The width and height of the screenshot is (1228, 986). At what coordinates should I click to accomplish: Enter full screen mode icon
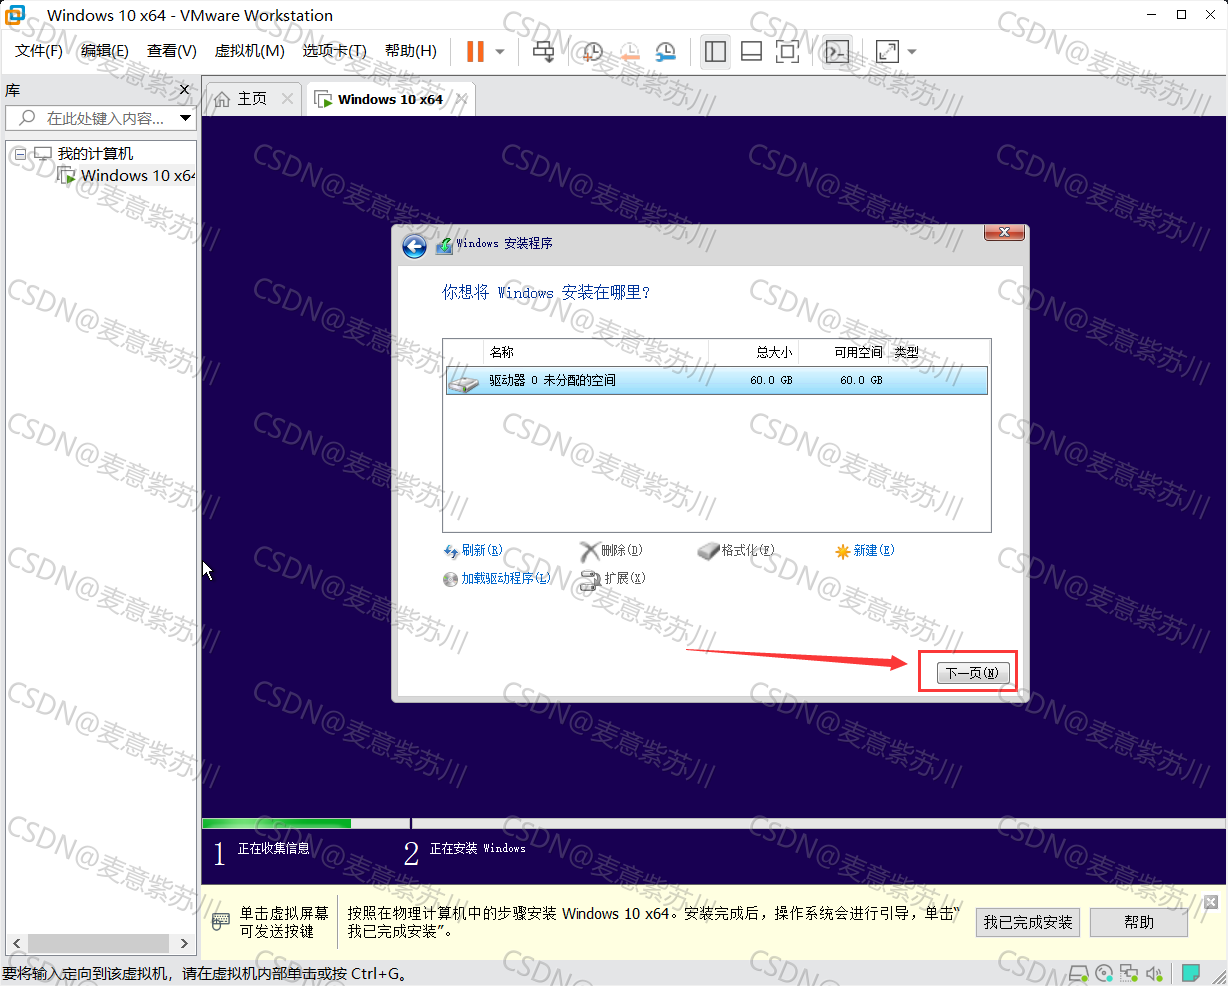(x=788, y=51)
